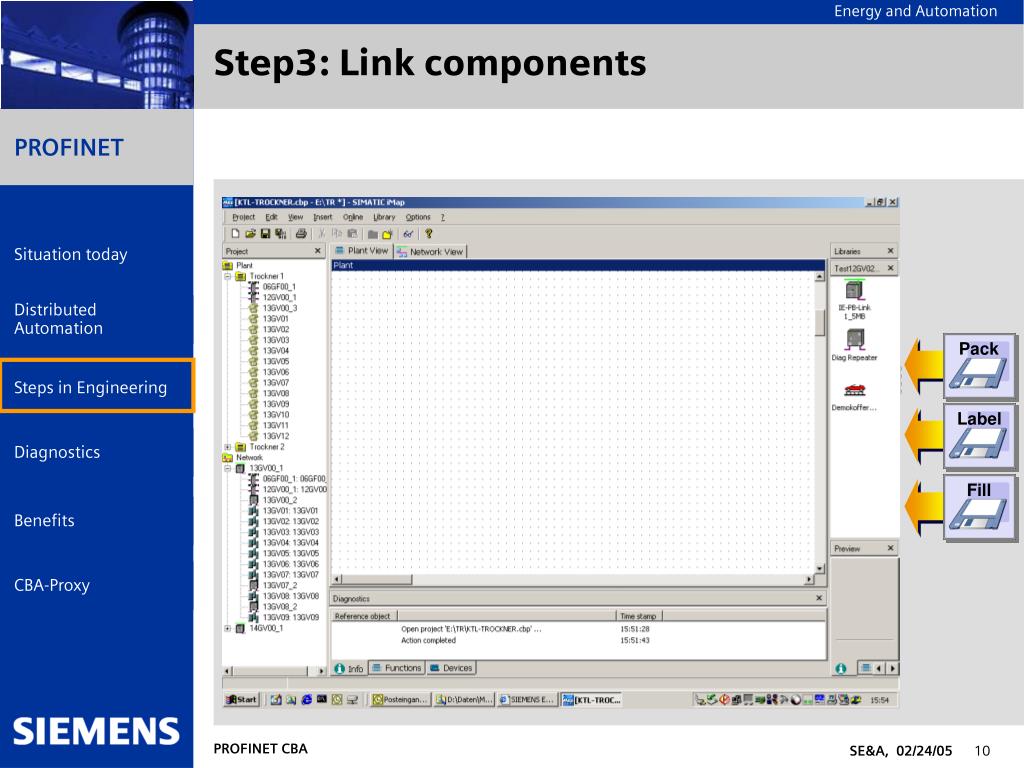1024x768 pixels.
Task: Click the Open project folder icon
Action: click(250, 234)
